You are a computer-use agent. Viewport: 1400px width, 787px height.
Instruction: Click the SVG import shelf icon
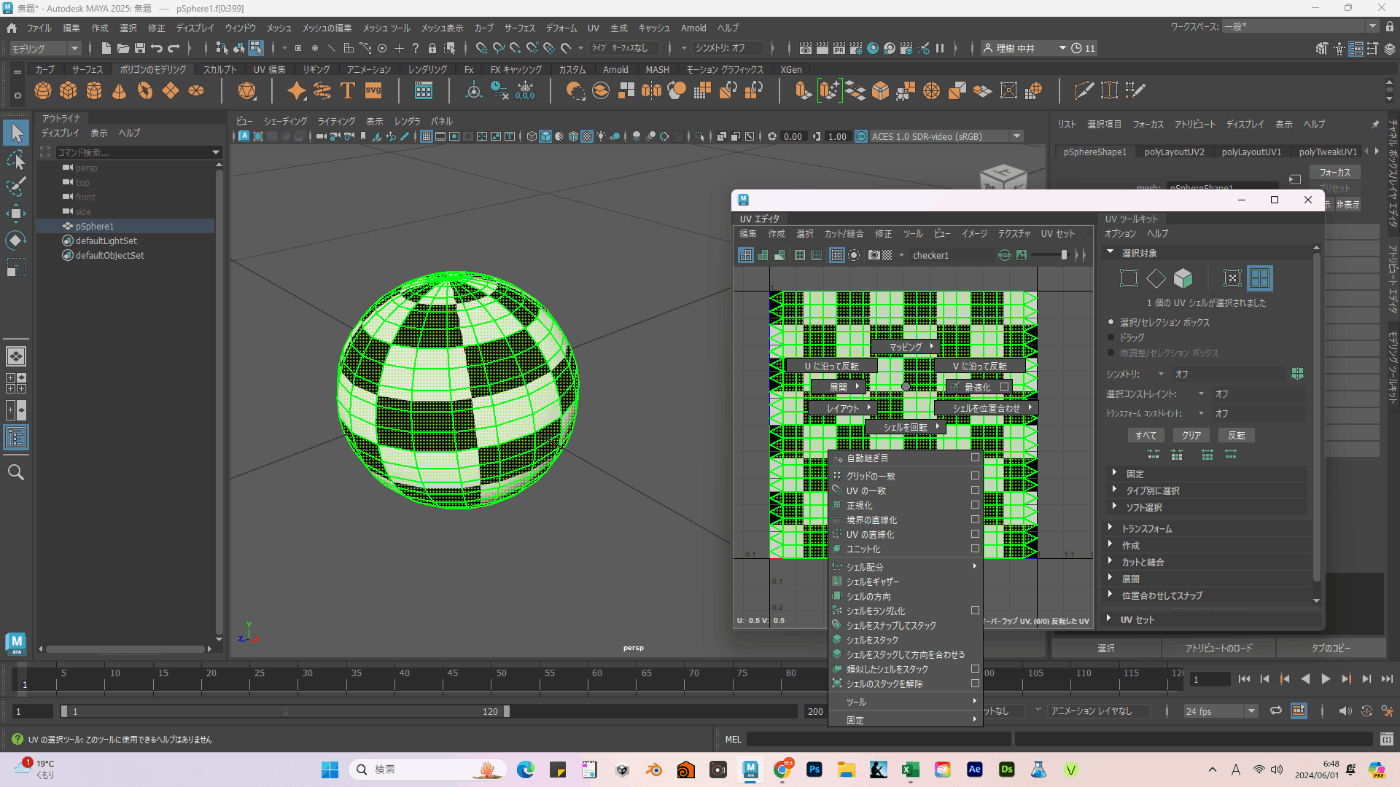[x=373, y=91]
